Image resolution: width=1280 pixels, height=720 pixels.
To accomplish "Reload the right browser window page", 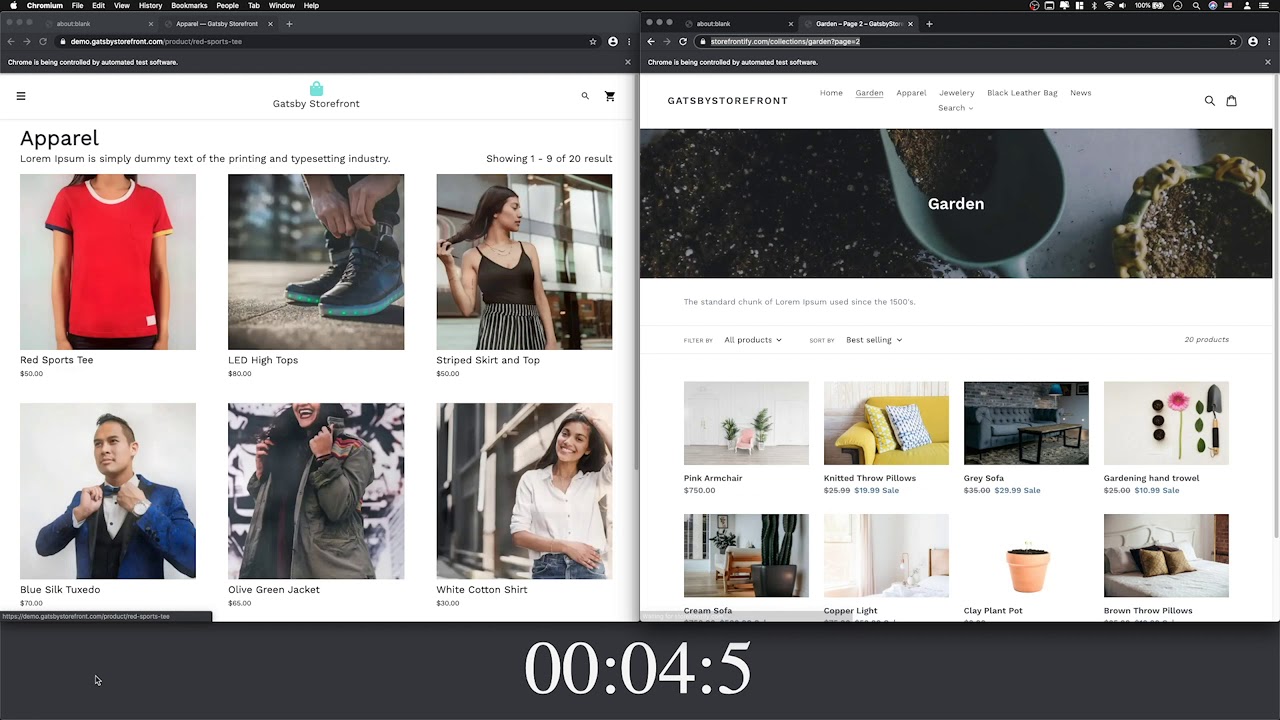I will click(x=683, y=41).
